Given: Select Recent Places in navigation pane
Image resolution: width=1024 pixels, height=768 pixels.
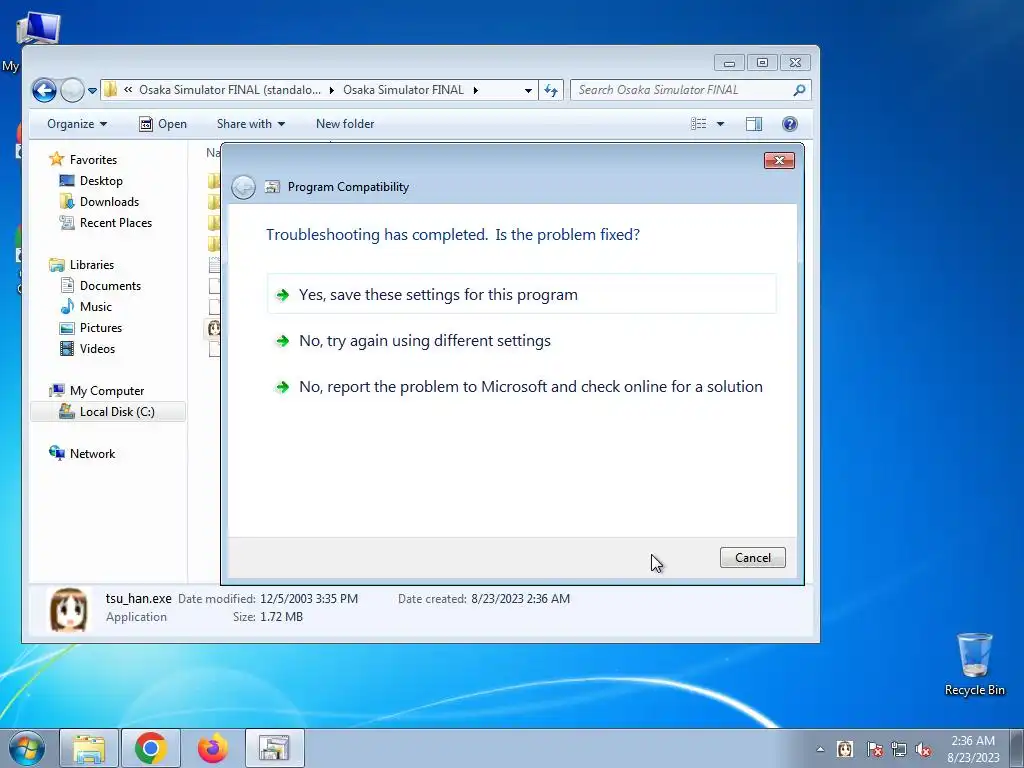Looking at the screenshot, I should click(x=116, y=223).
